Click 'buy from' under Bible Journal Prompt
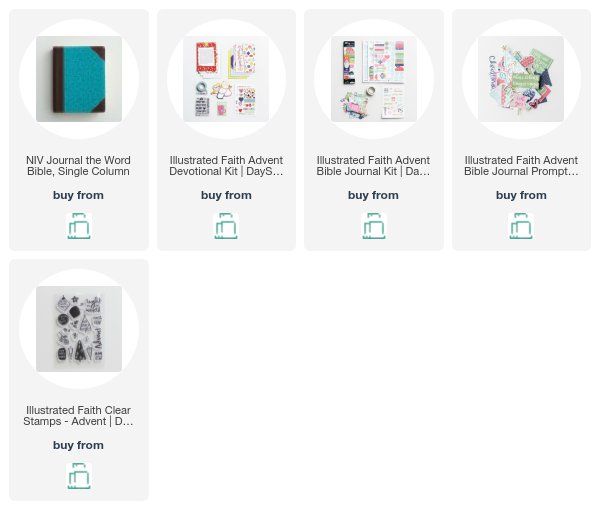The image size is (600, 510). (x=521, y=195)
